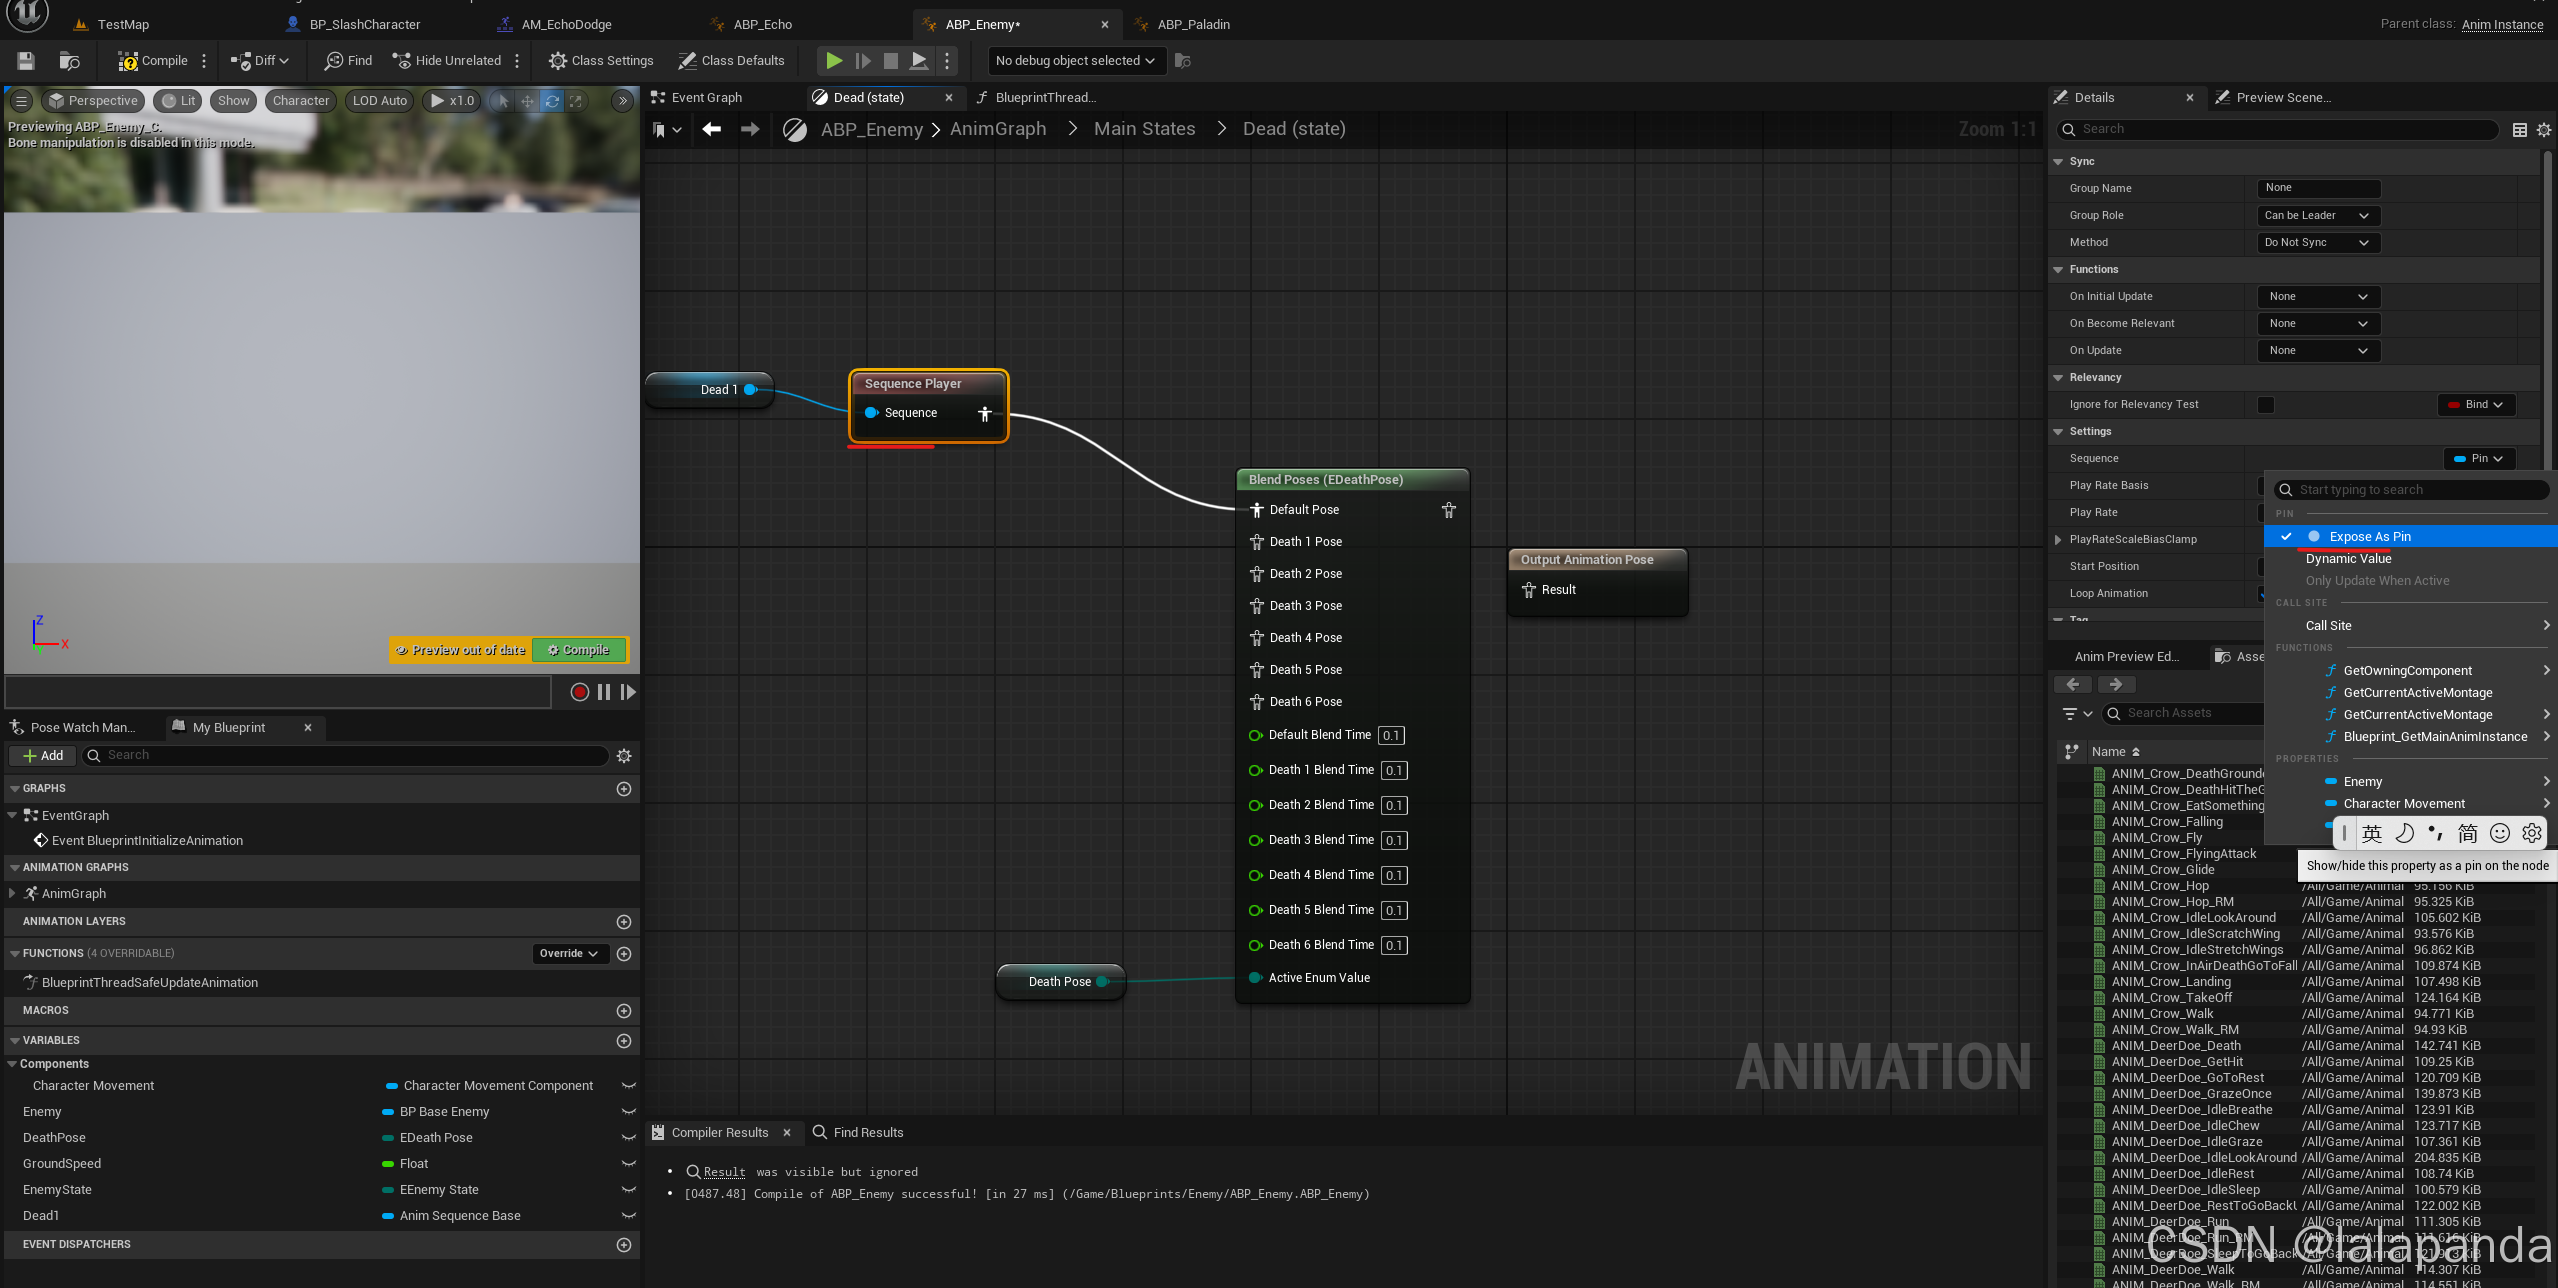Click the Save icon in toolbar
Viewport: 2558px width, 1288px height.
(x=26, y=61)
